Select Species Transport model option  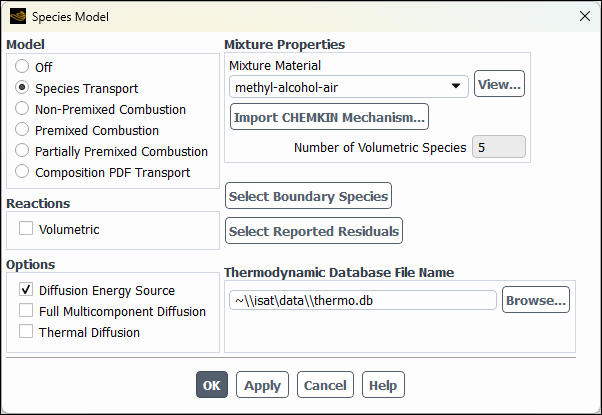23,88
